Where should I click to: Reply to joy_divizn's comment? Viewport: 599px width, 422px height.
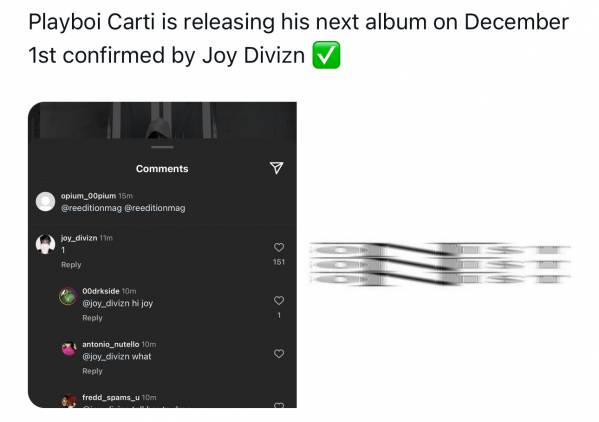(x=71, y=265)
